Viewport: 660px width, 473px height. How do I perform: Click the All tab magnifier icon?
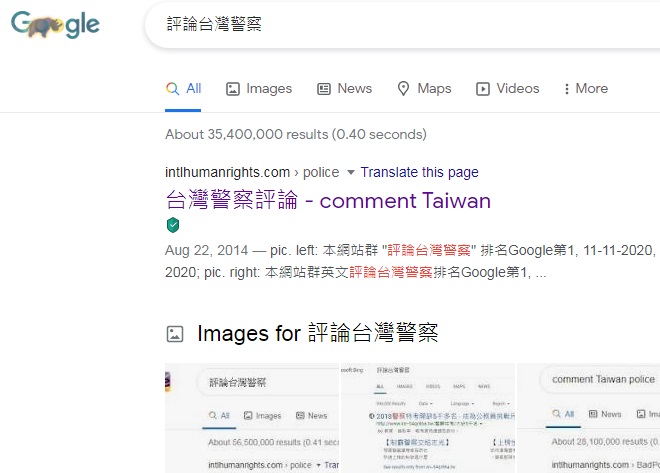[x=172, y=89]
